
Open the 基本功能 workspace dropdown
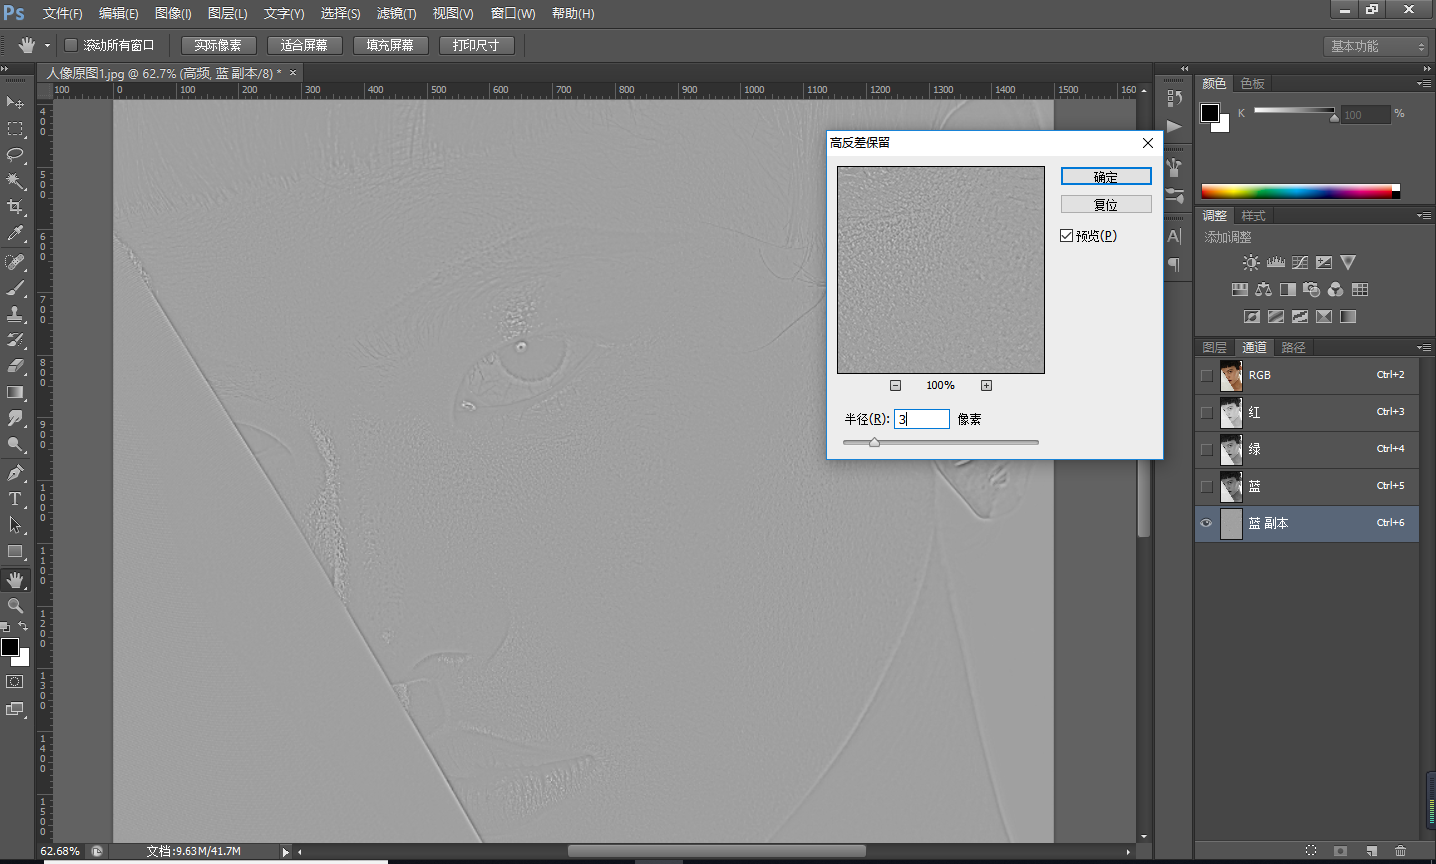(x=1376, y=46)
